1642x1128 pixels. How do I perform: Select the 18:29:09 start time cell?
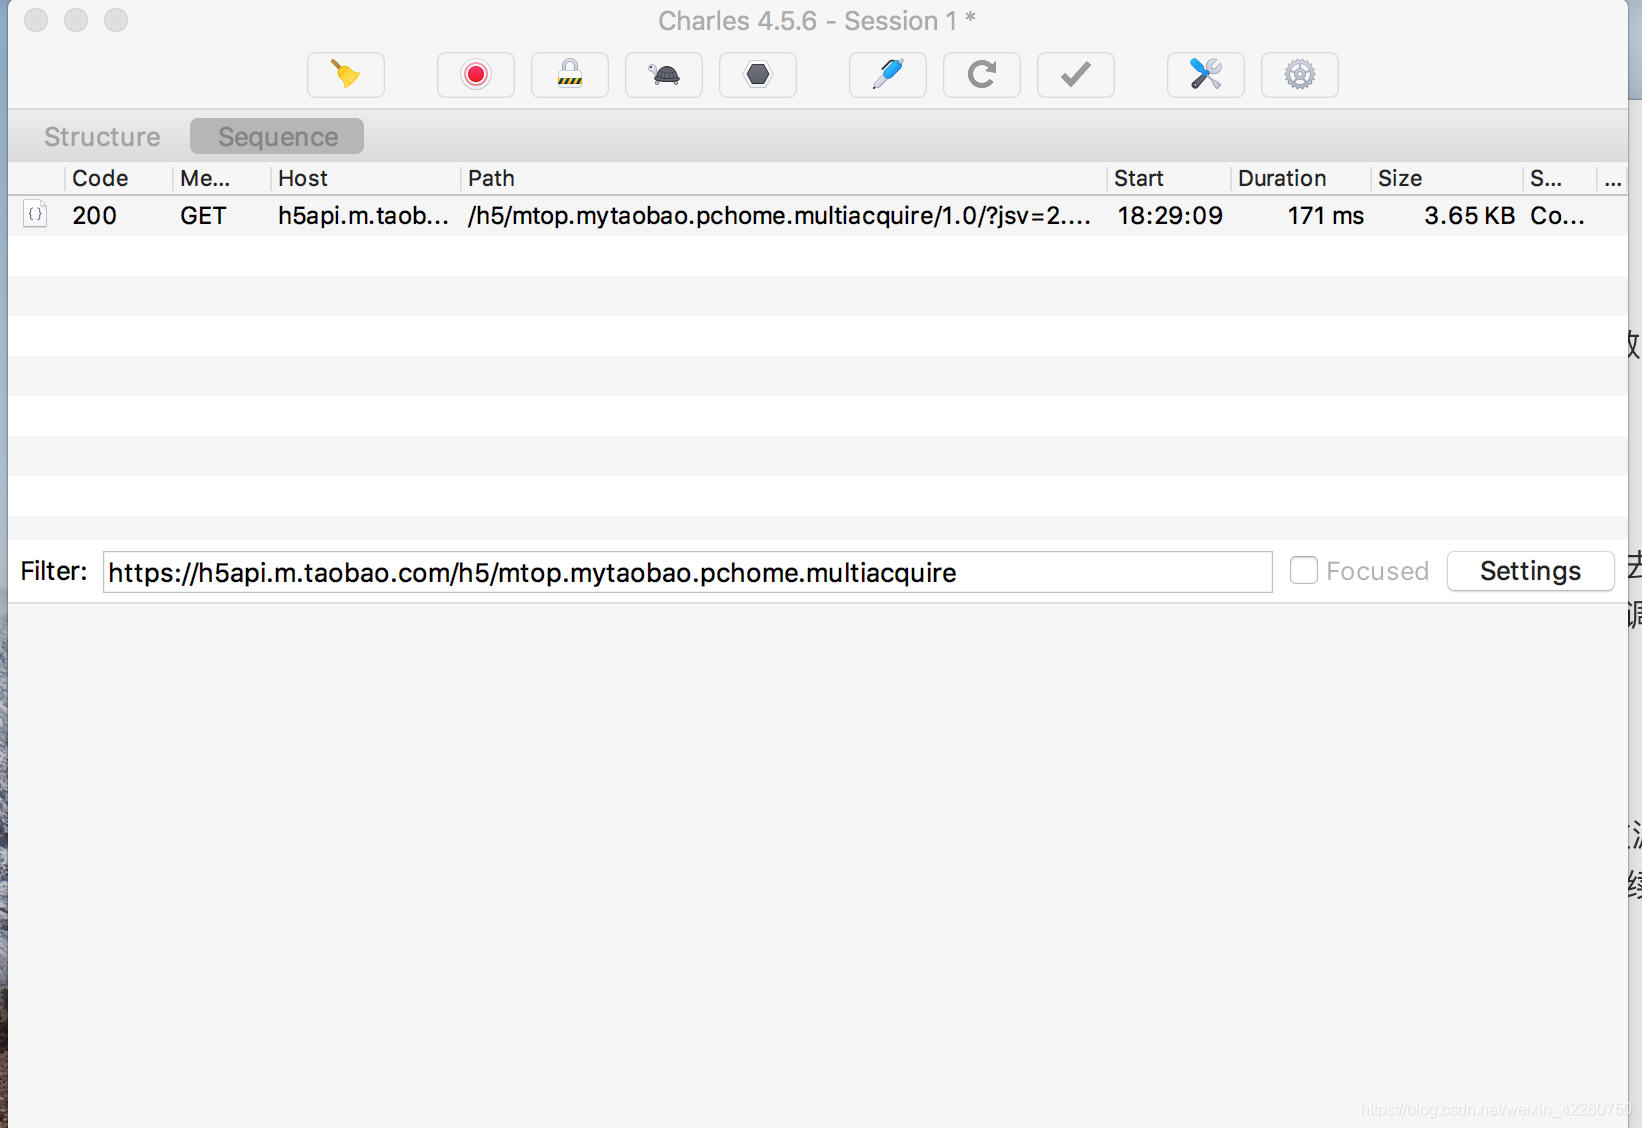point(1170,215)
